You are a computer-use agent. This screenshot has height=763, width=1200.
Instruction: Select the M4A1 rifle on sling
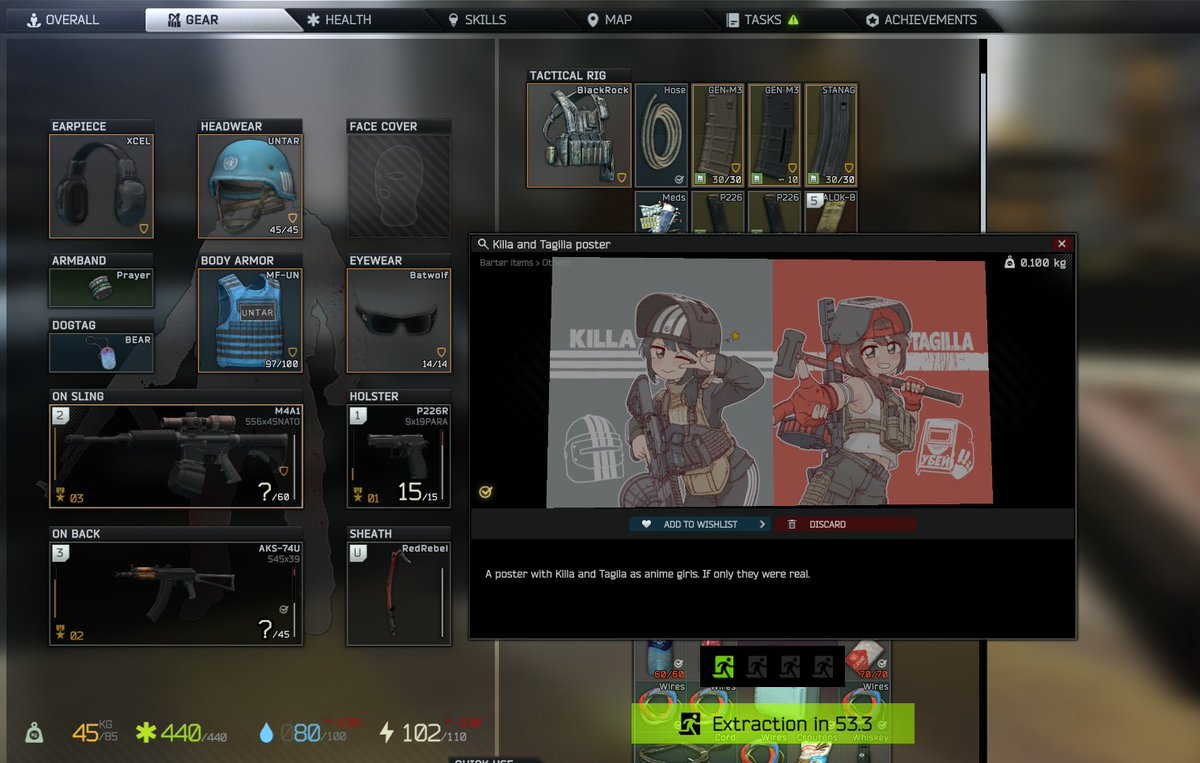click(x=176, y=456)
